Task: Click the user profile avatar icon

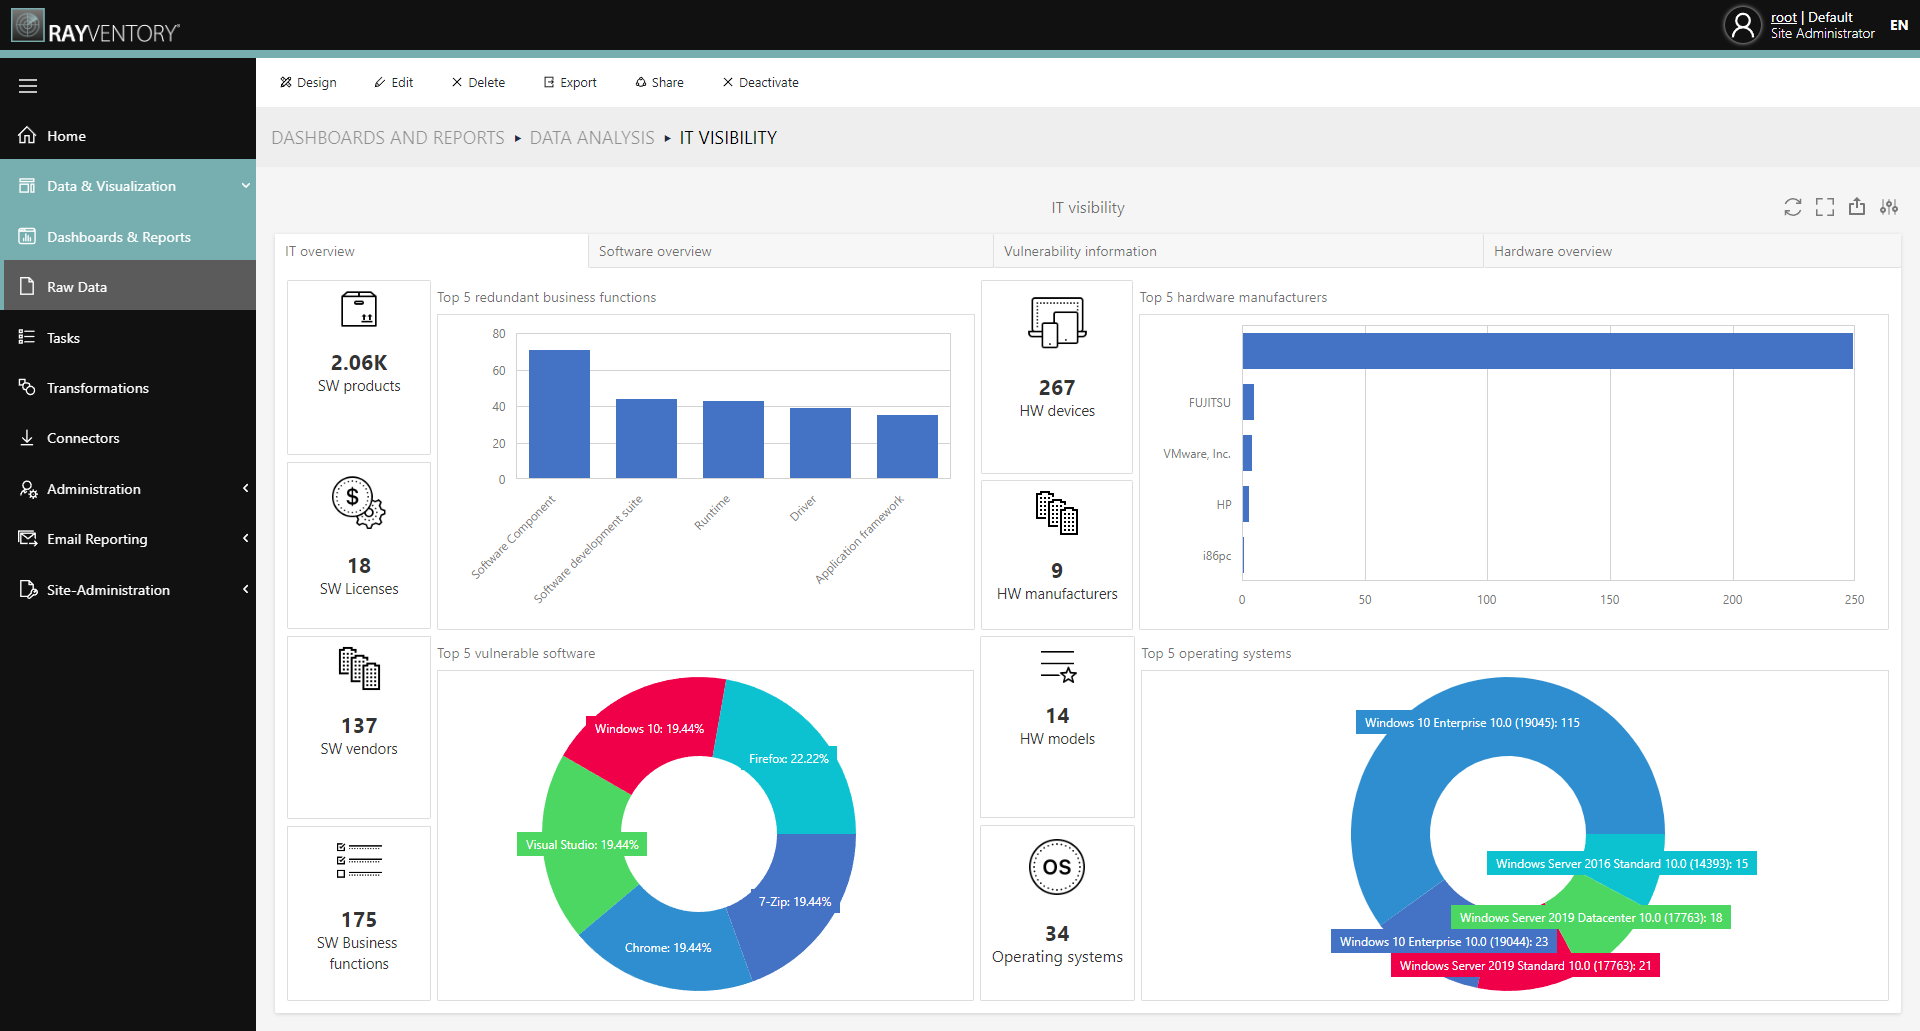Action: (x=1742, y=25)
